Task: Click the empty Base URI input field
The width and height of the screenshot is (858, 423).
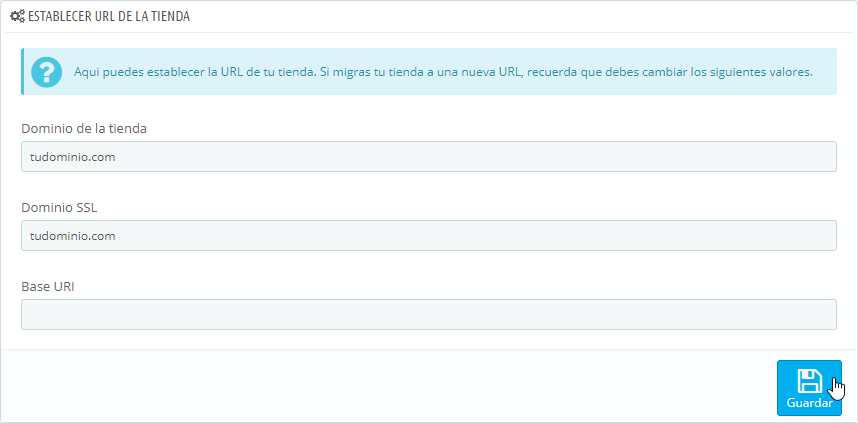Action: pyautogui.click(x=428, y=314)
